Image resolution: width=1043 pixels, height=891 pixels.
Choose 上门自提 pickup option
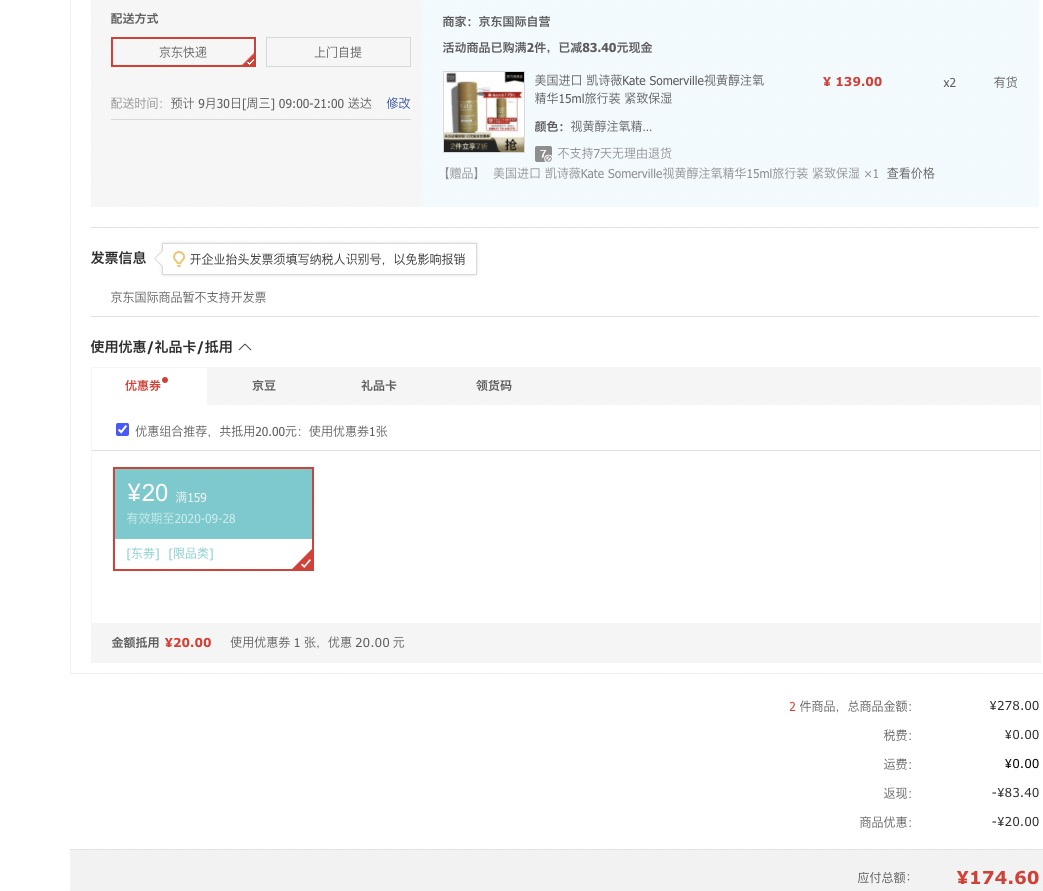click(x=338, y=52)
